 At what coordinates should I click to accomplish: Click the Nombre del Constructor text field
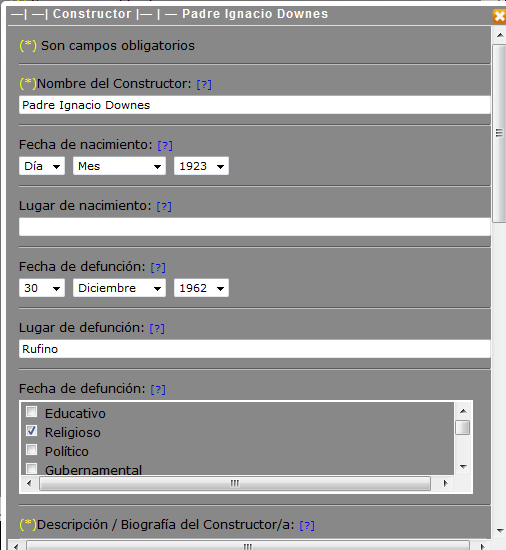255,105
